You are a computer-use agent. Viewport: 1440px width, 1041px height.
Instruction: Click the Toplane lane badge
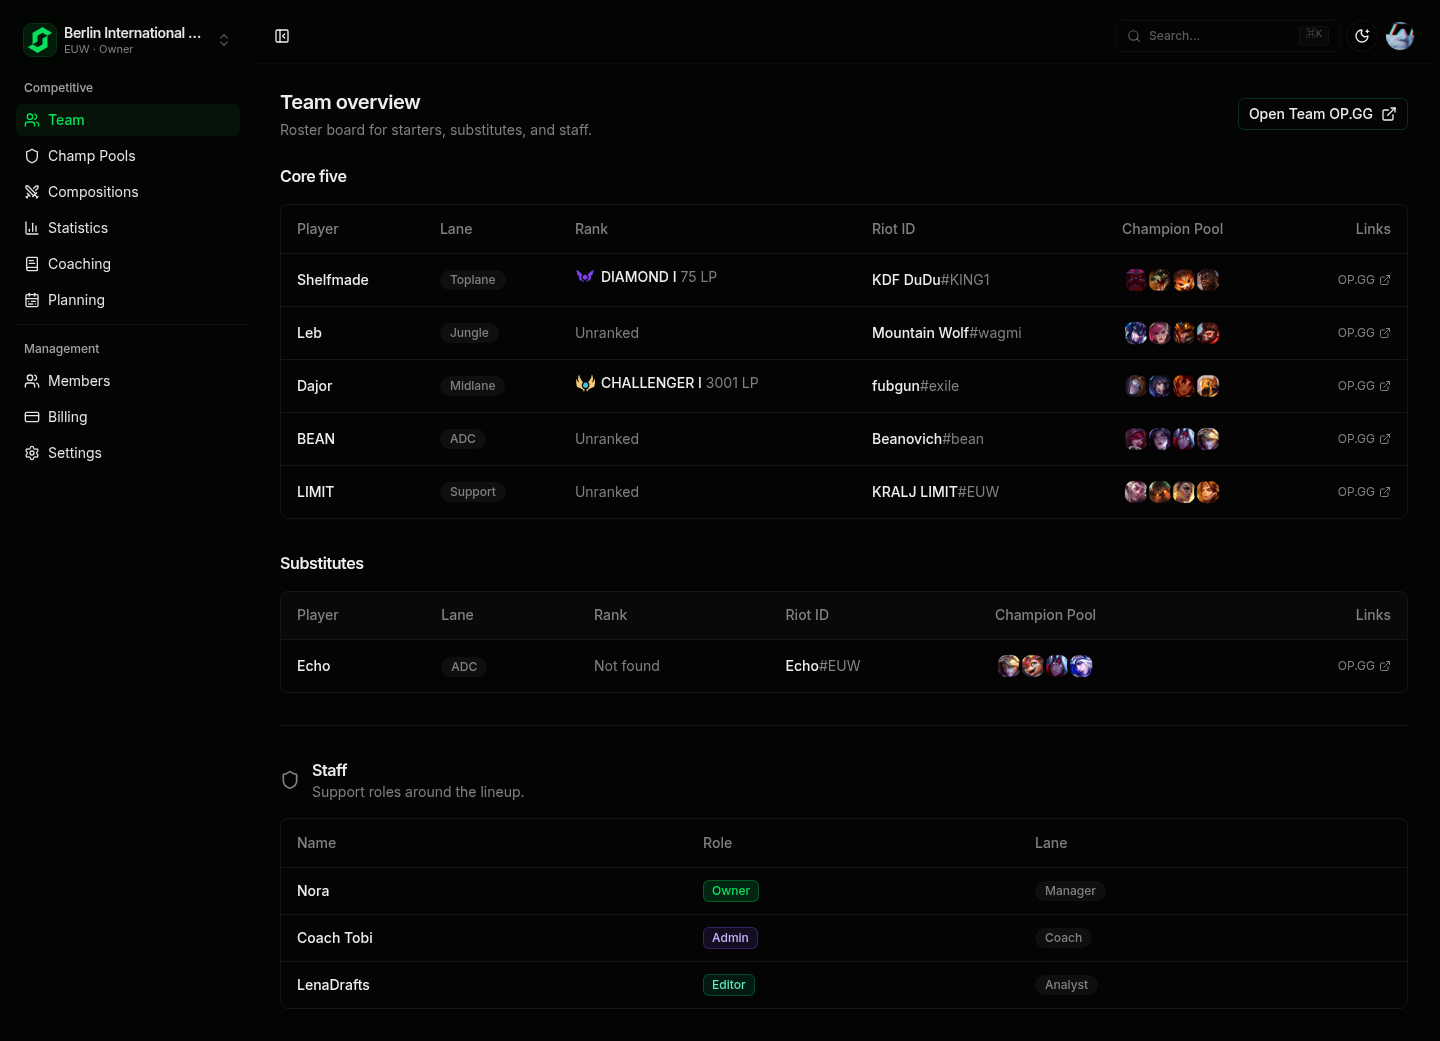point(473,280)
